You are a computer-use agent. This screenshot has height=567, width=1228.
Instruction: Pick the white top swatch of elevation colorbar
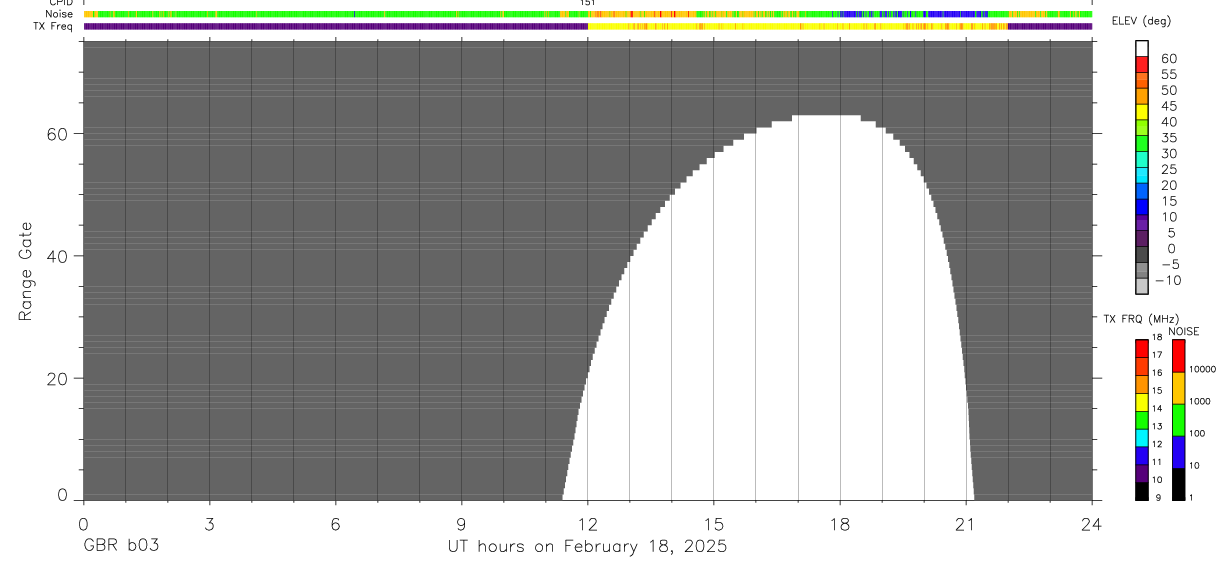[x=1143, y=48]
